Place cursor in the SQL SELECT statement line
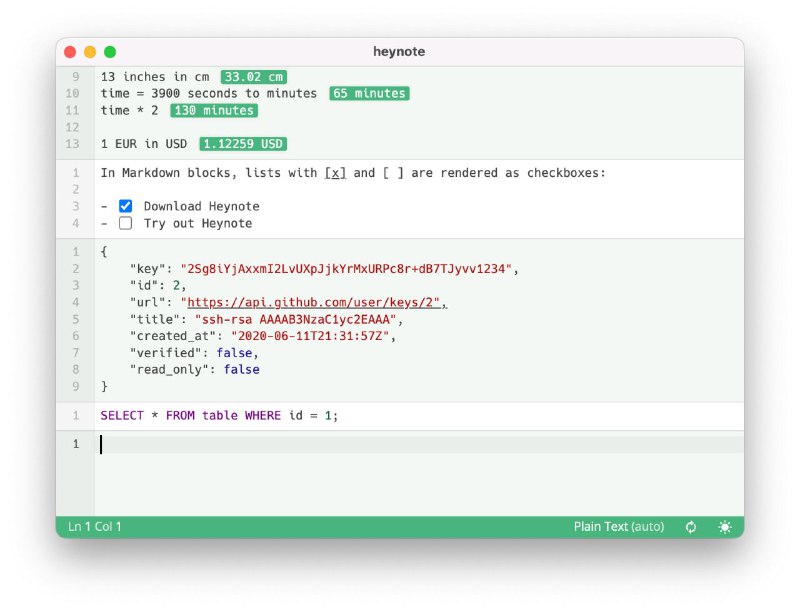The width and height of the screenshot is (800, 612). click(x=220, y=415)
